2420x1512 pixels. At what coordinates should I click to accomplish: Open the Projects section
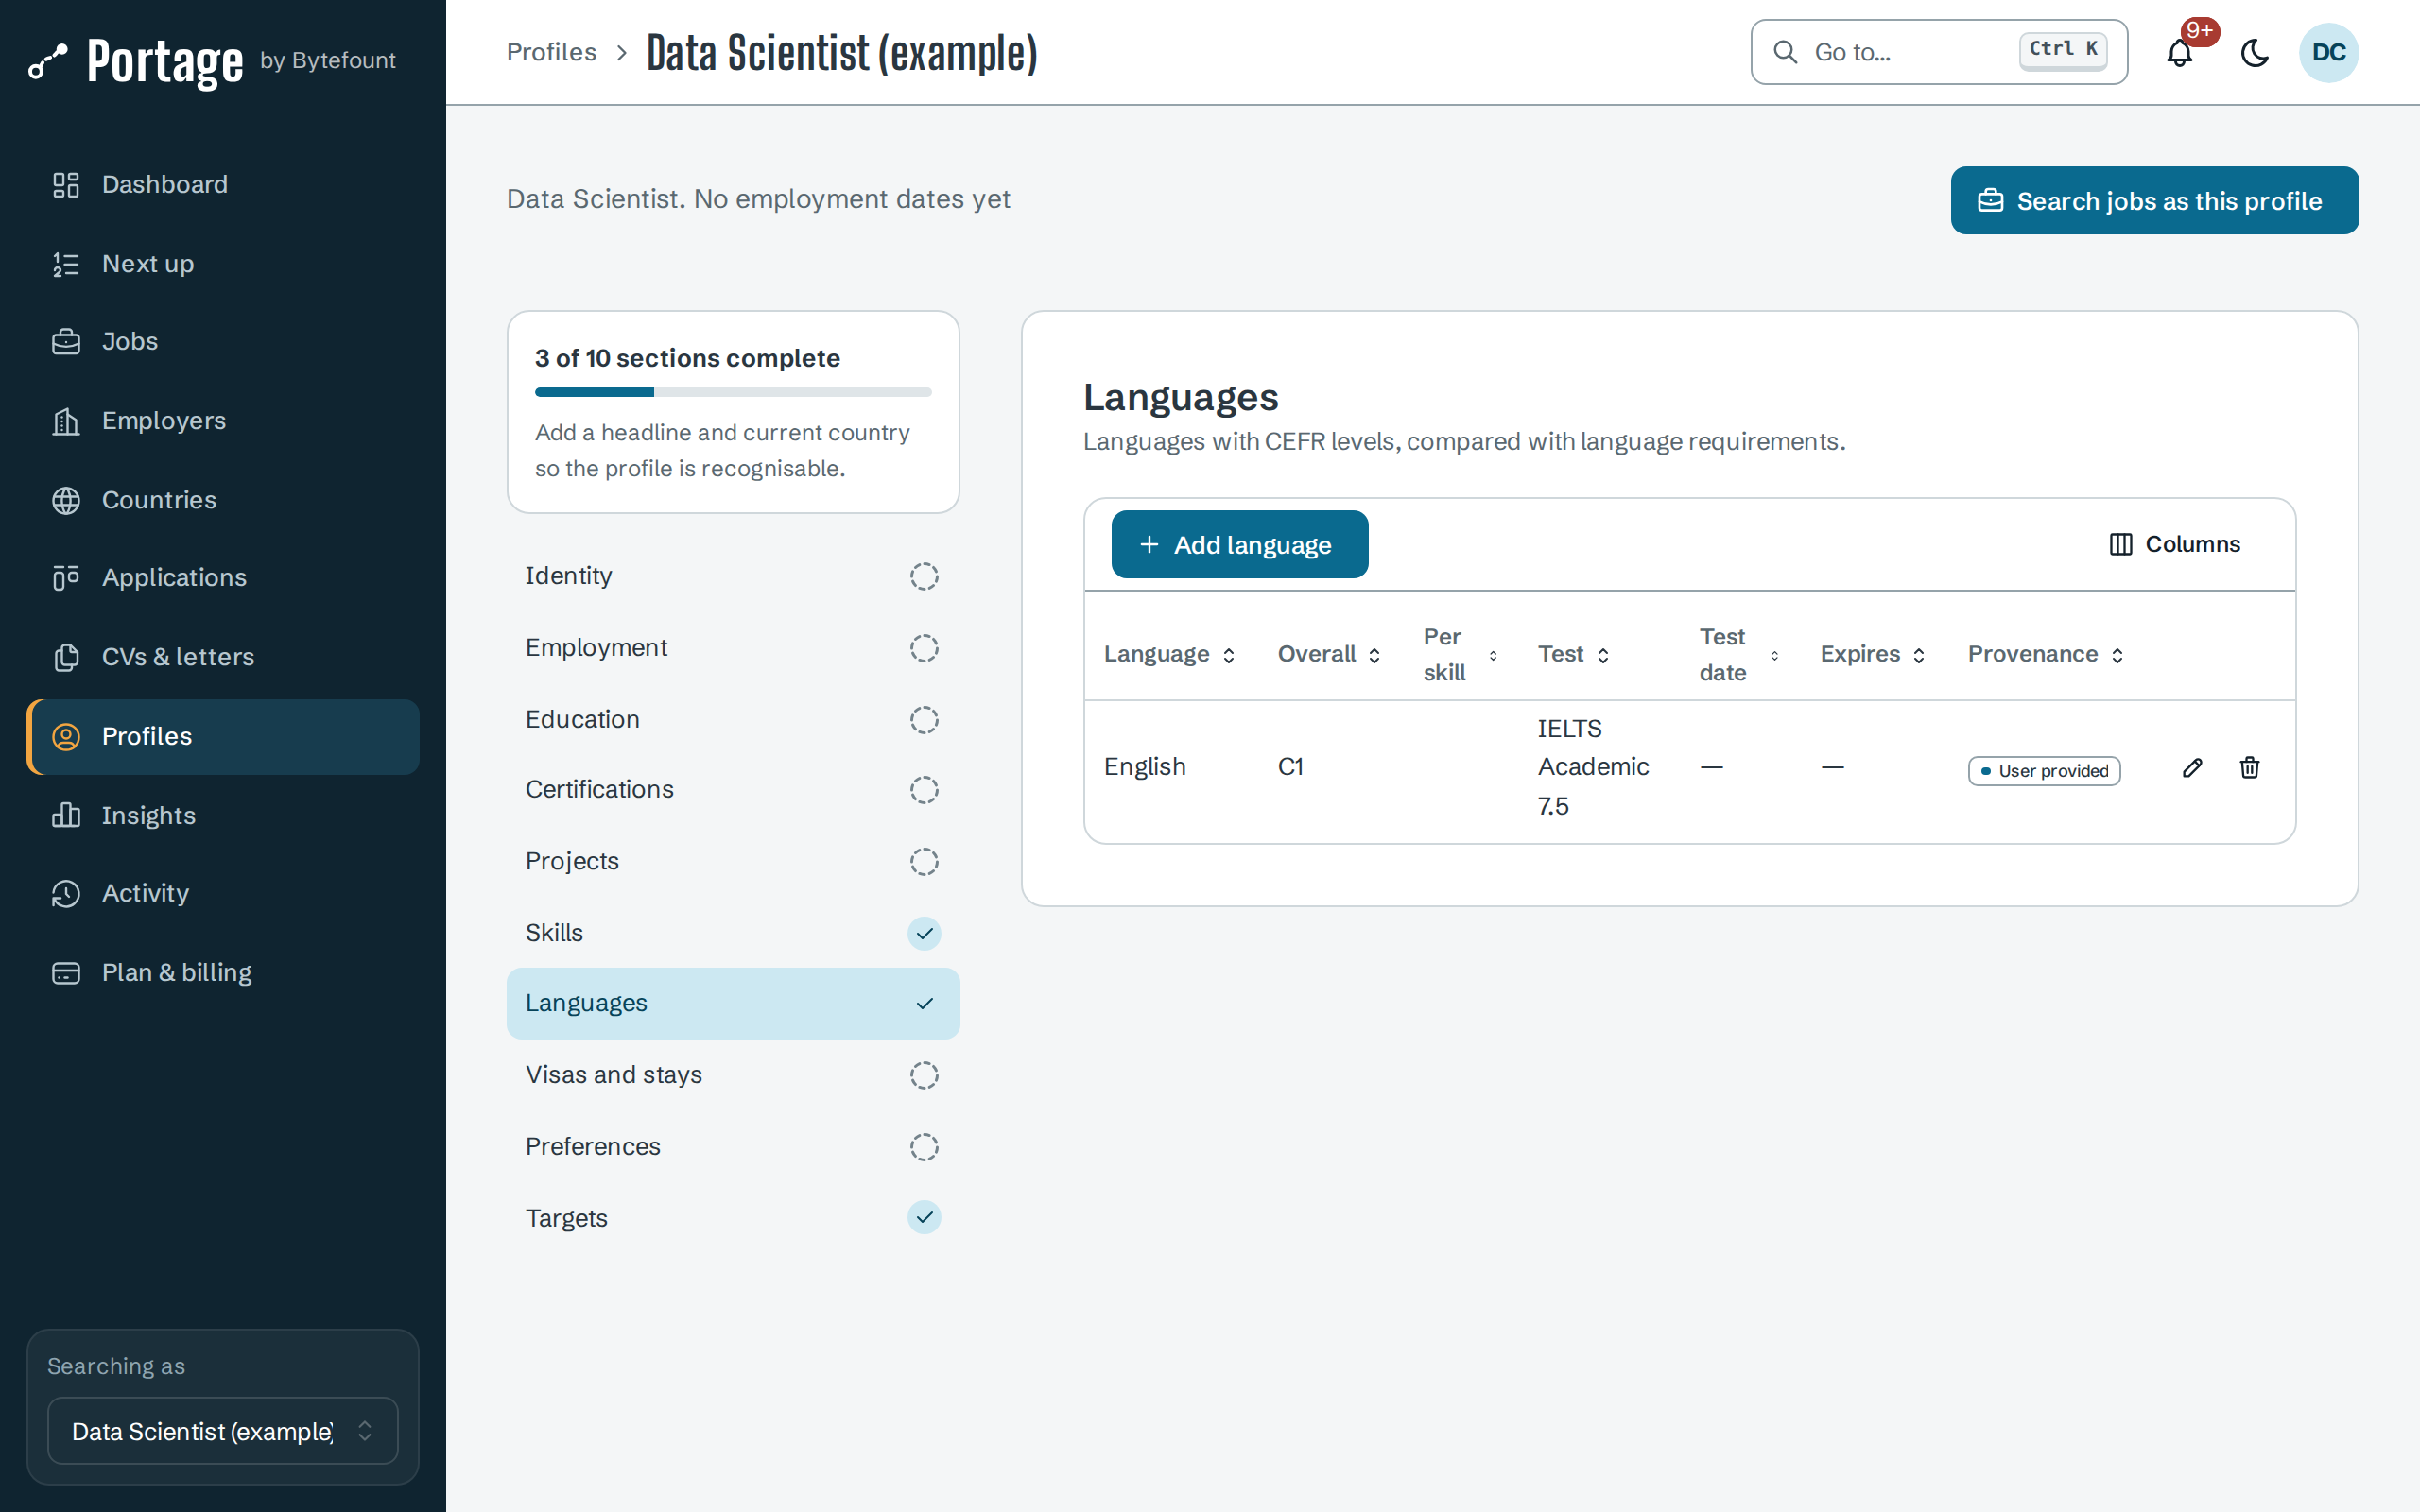coord(733,861)
